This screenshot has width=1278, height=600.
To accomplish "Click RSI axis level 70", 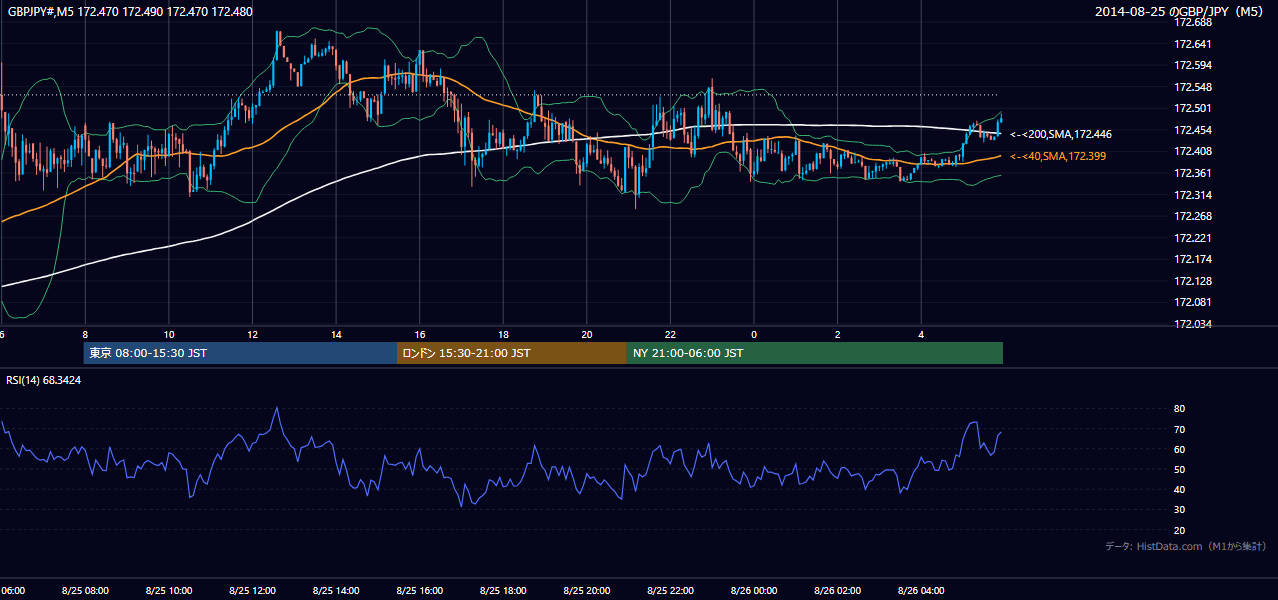I will 1179,429.
